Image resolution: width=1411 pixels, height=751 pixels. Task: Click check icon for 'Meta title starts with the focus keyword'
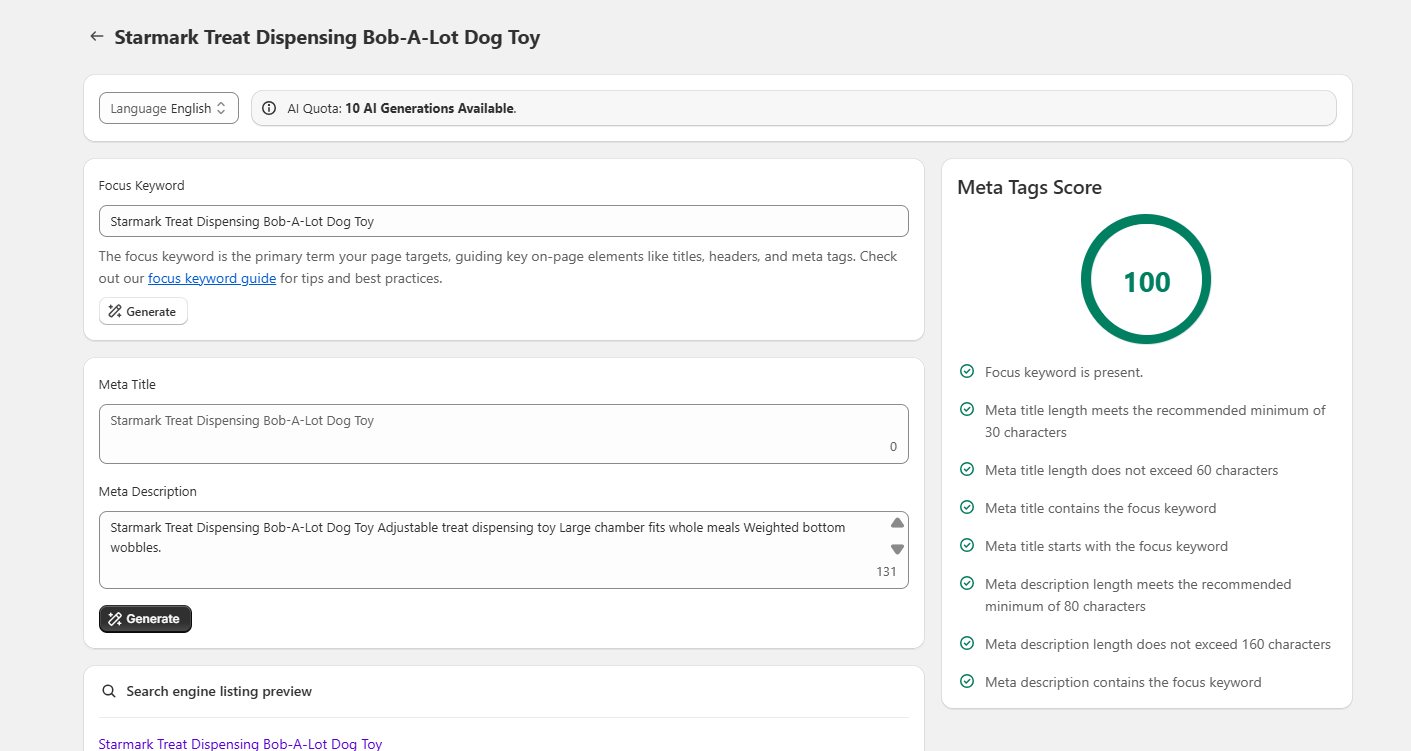(967, 545)
